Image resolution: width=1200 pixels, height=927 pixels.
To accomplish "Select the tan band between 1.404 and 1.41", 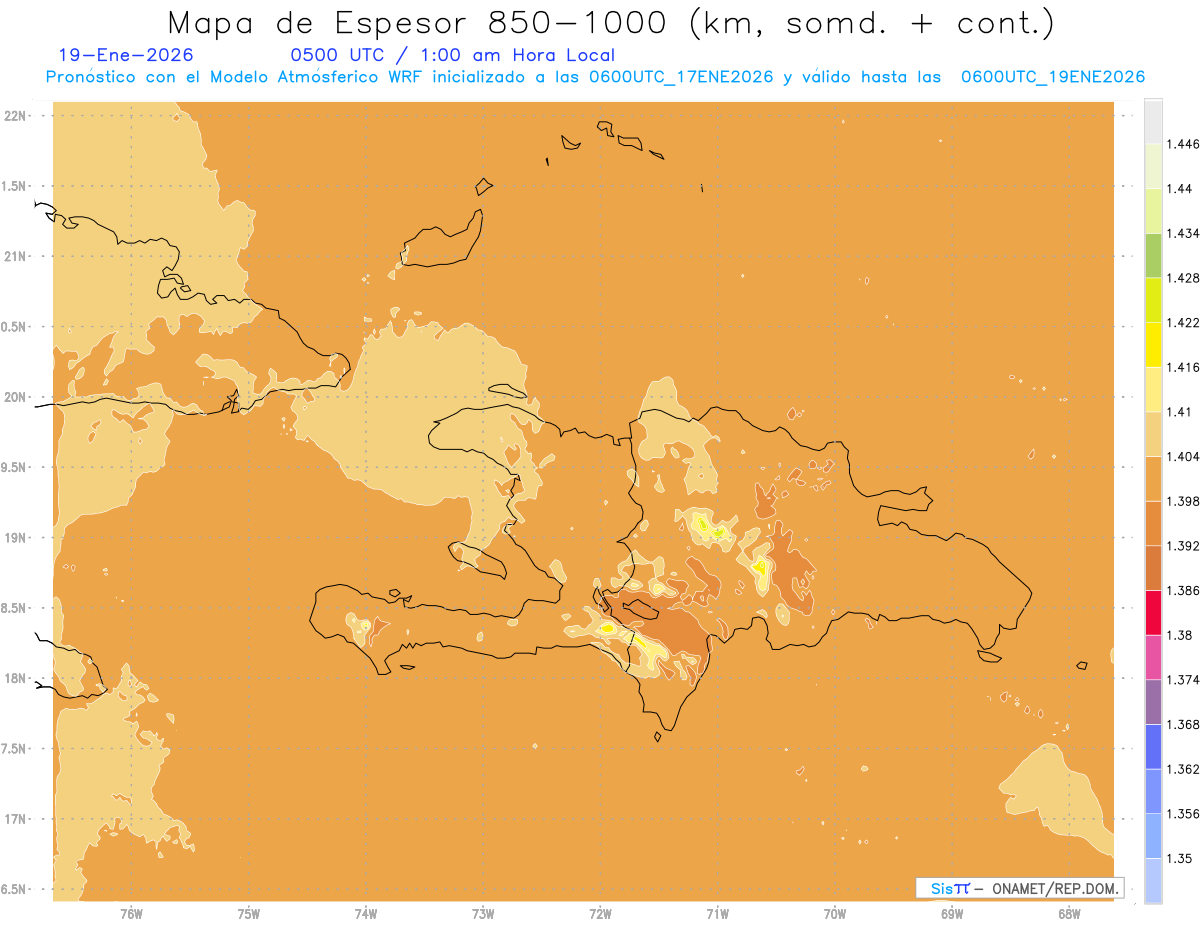I will [x=1153, y=434].
